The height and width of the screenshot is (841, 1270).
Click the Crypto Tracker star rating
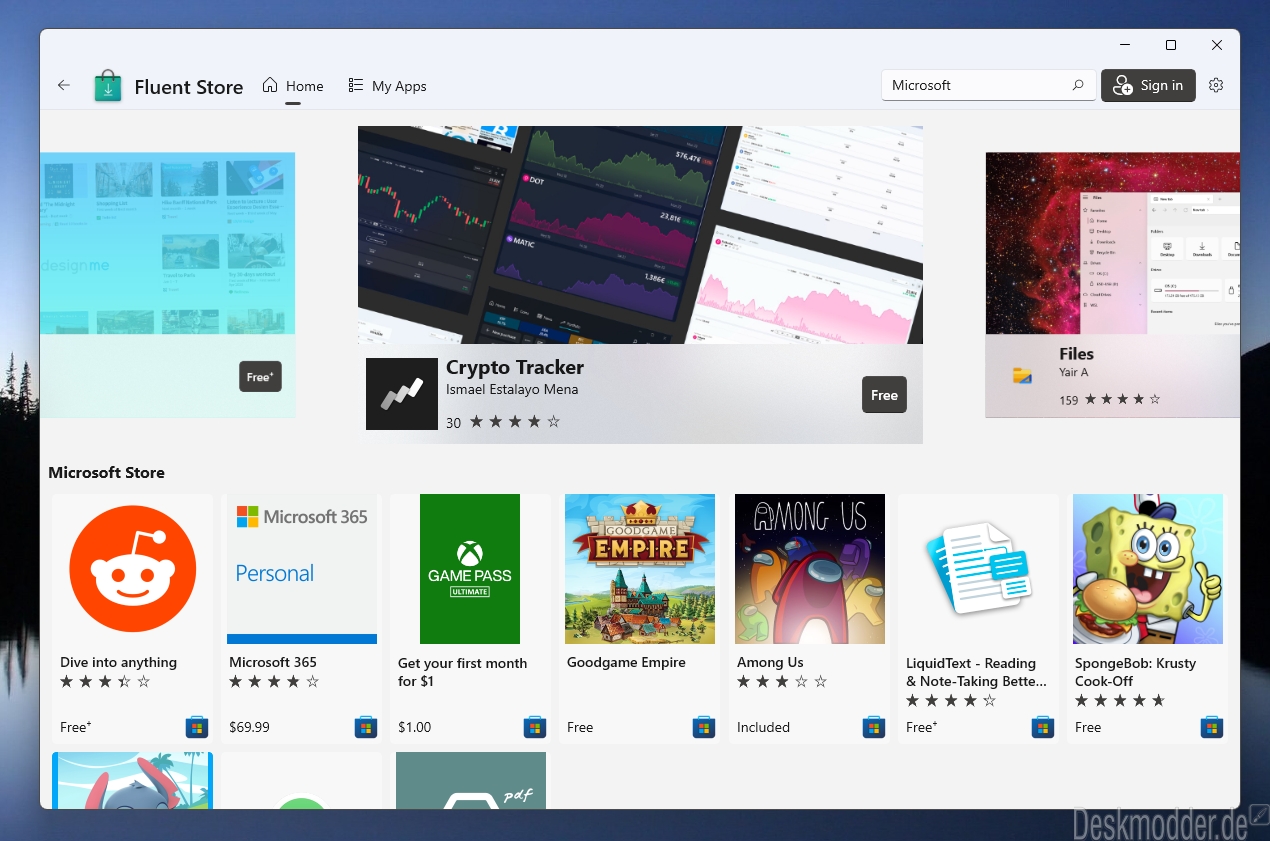click(515, 422)
